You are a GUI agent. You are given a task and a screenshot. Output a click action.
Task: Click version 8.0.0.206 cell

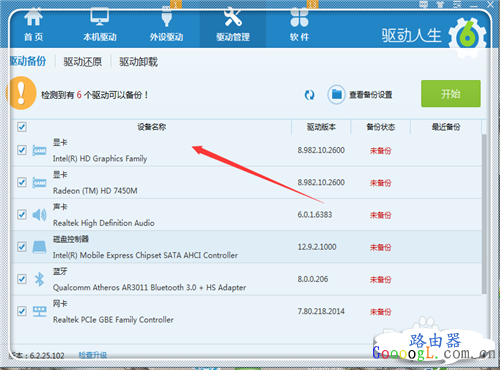pos(313,279)
